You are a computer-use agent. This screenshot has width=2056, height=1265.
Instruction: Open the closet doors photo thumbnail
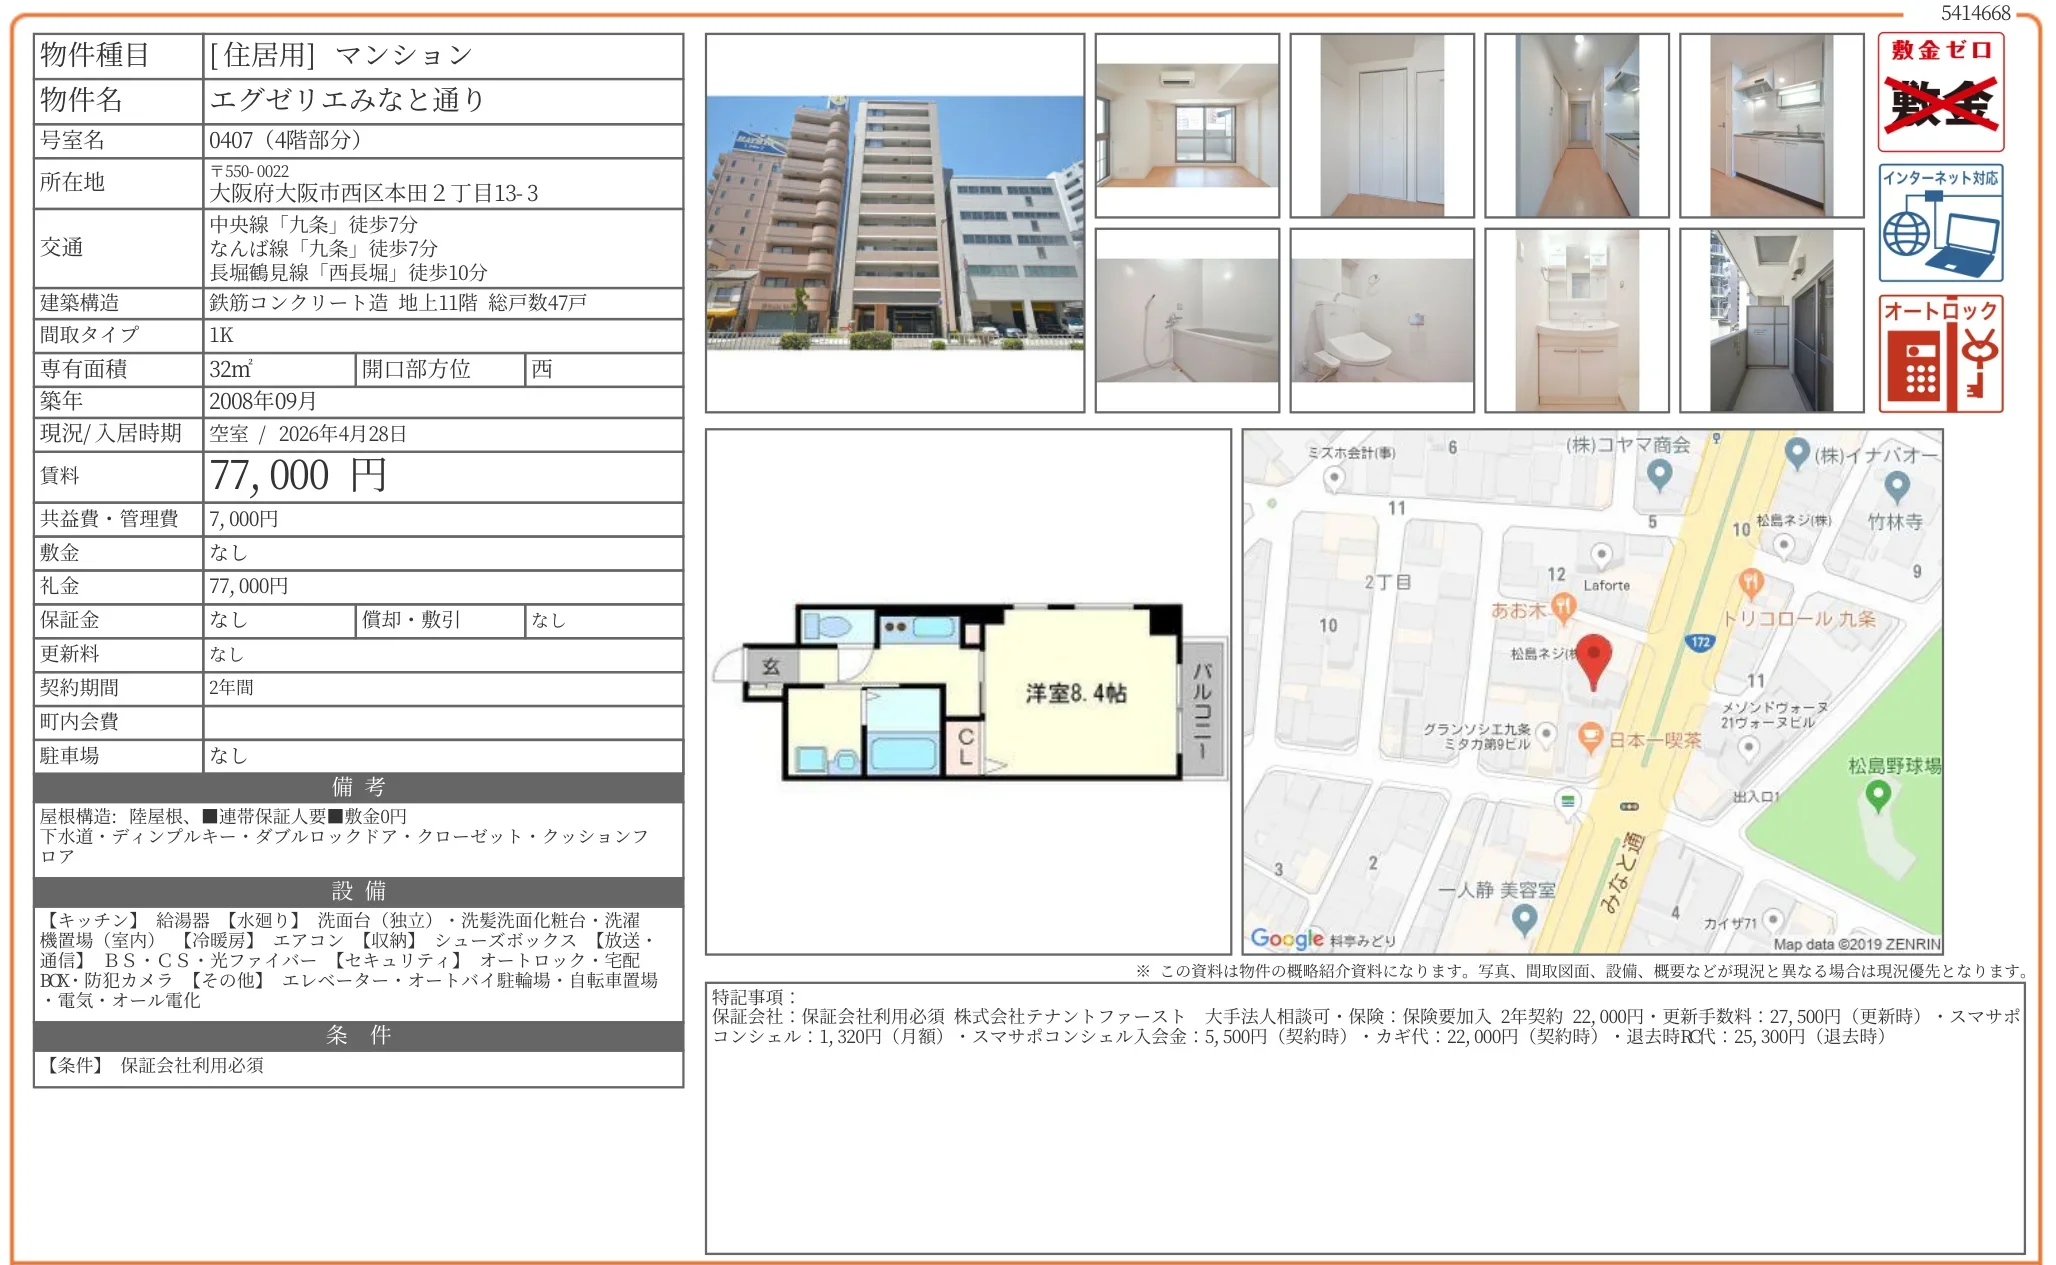(x=1381, y=125)
